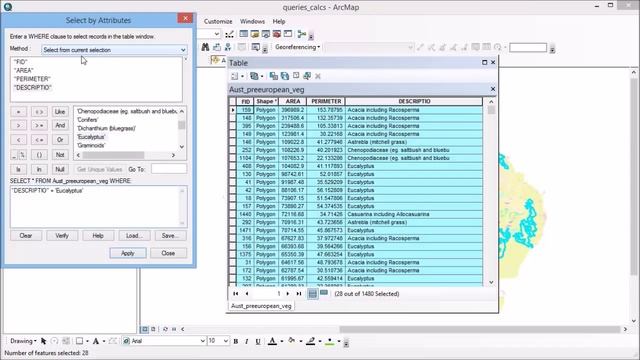
Task: Open the Arial font name dropdown
Action: pos(202,341)
